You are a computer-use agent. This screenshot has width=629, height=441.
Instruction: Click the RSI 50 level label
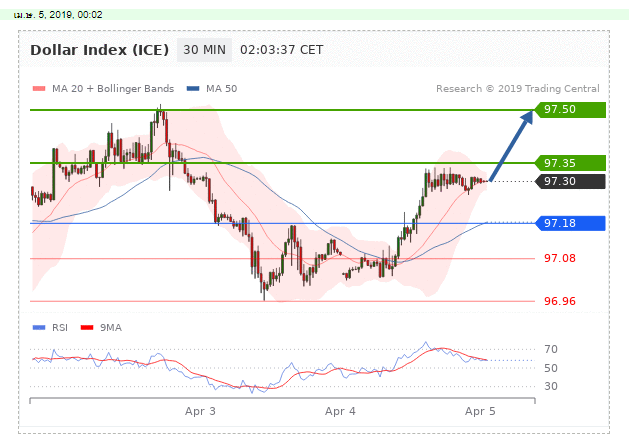tap(551, 368)
